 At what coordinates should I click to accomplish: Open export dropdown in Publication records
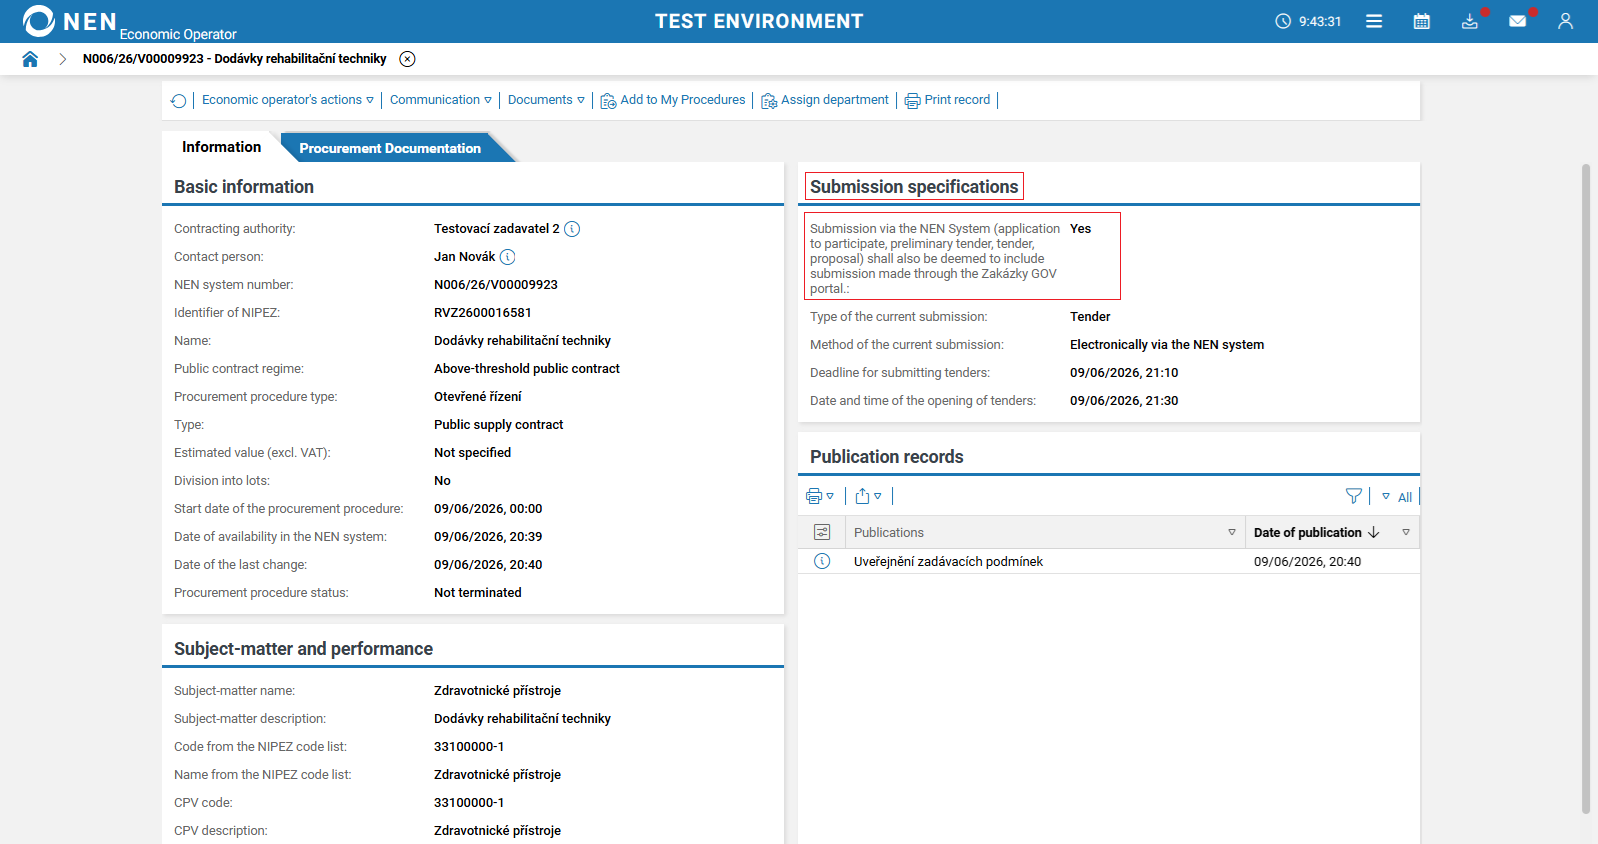(x=868, y=496)
